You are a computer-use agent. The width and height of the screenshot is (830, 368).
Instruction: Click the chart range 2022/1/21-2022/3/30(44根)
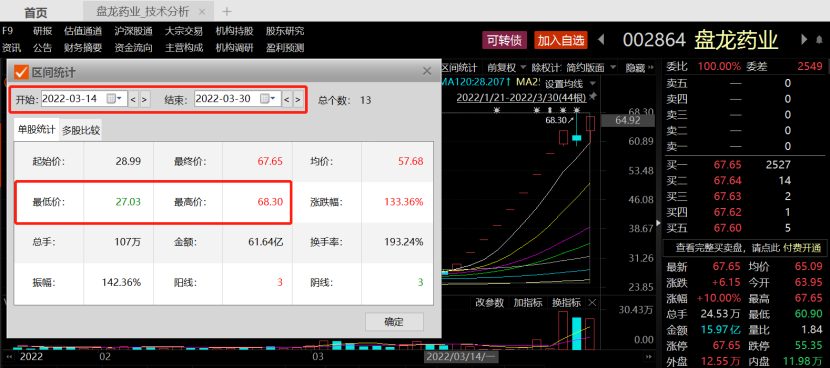521,97
